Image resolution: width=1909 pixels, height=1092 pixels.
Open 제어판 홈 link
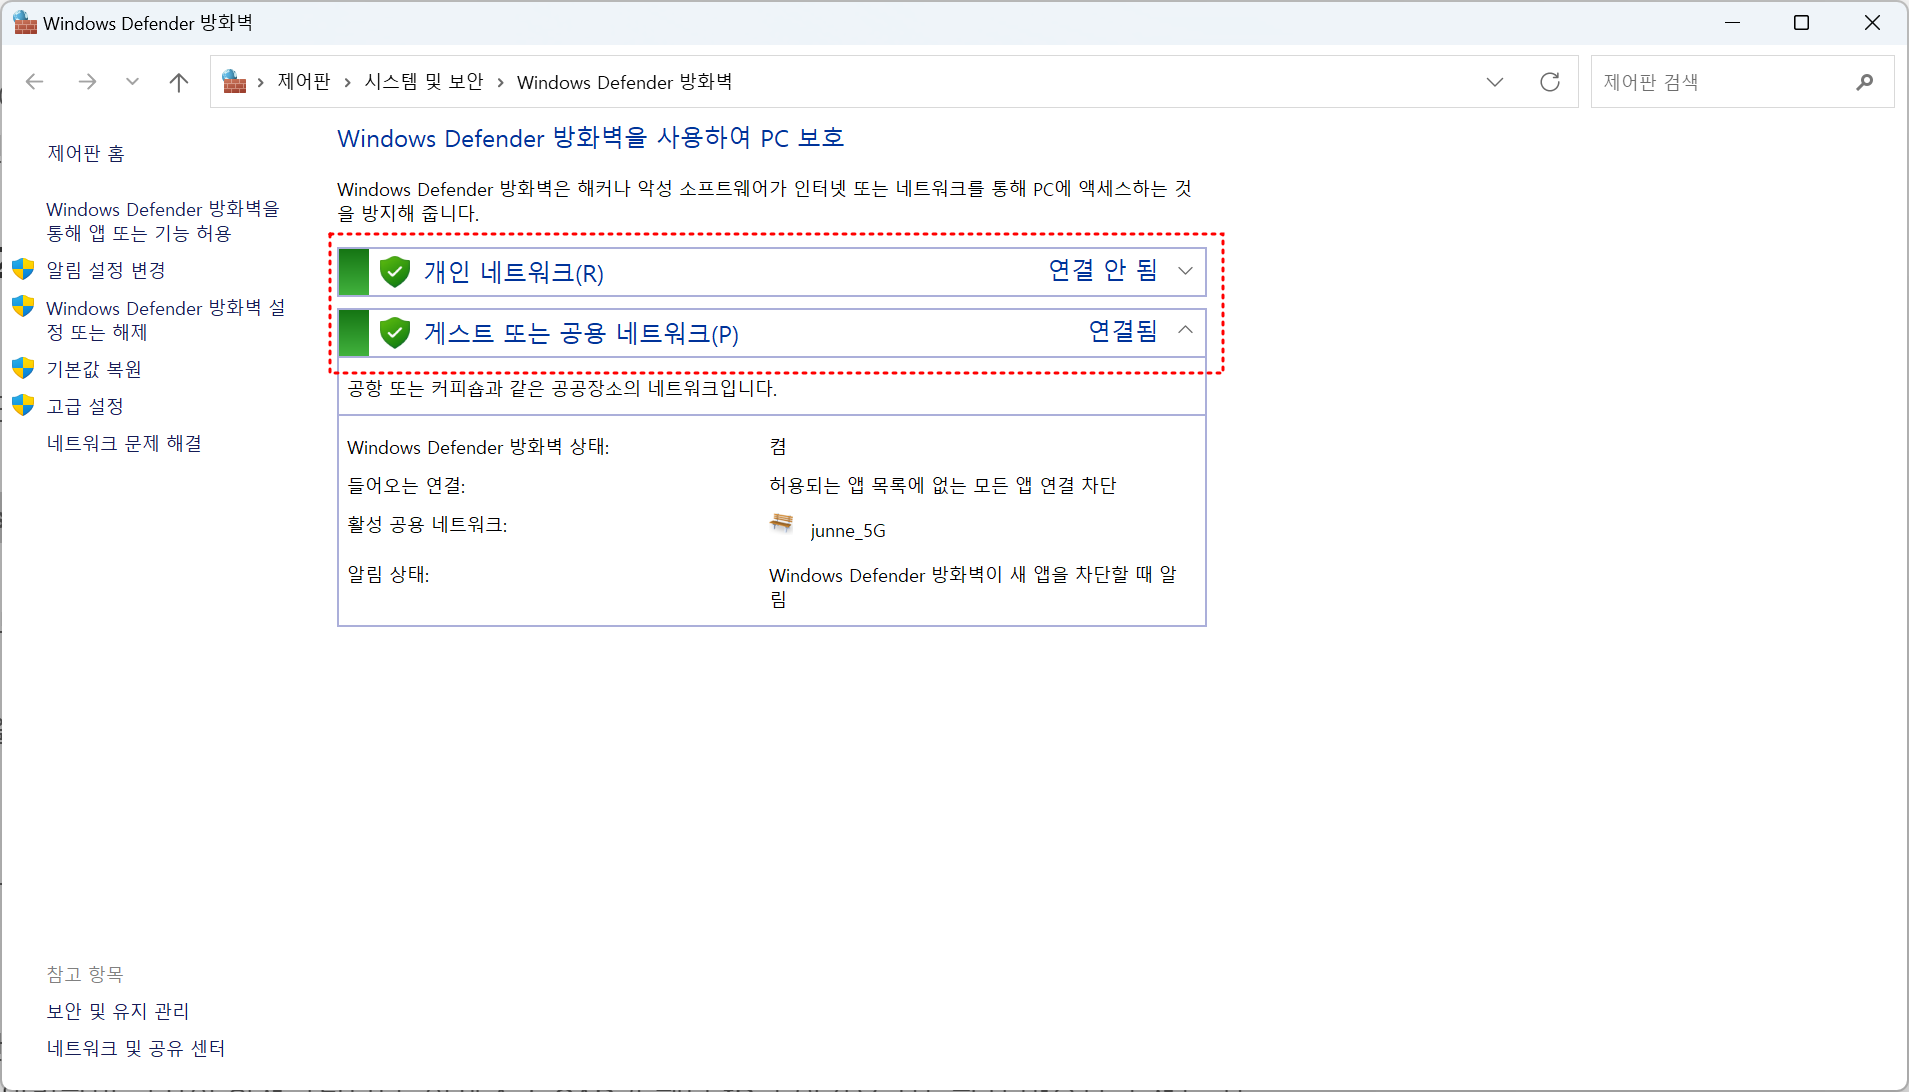pyautogui.click(x=86, y=153)
